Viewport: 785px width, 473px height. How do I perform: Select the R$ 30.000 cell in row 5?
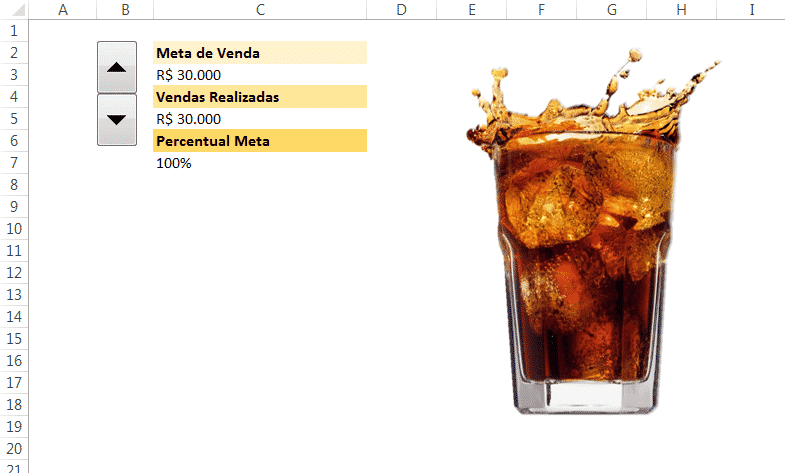tap(260, 119)
